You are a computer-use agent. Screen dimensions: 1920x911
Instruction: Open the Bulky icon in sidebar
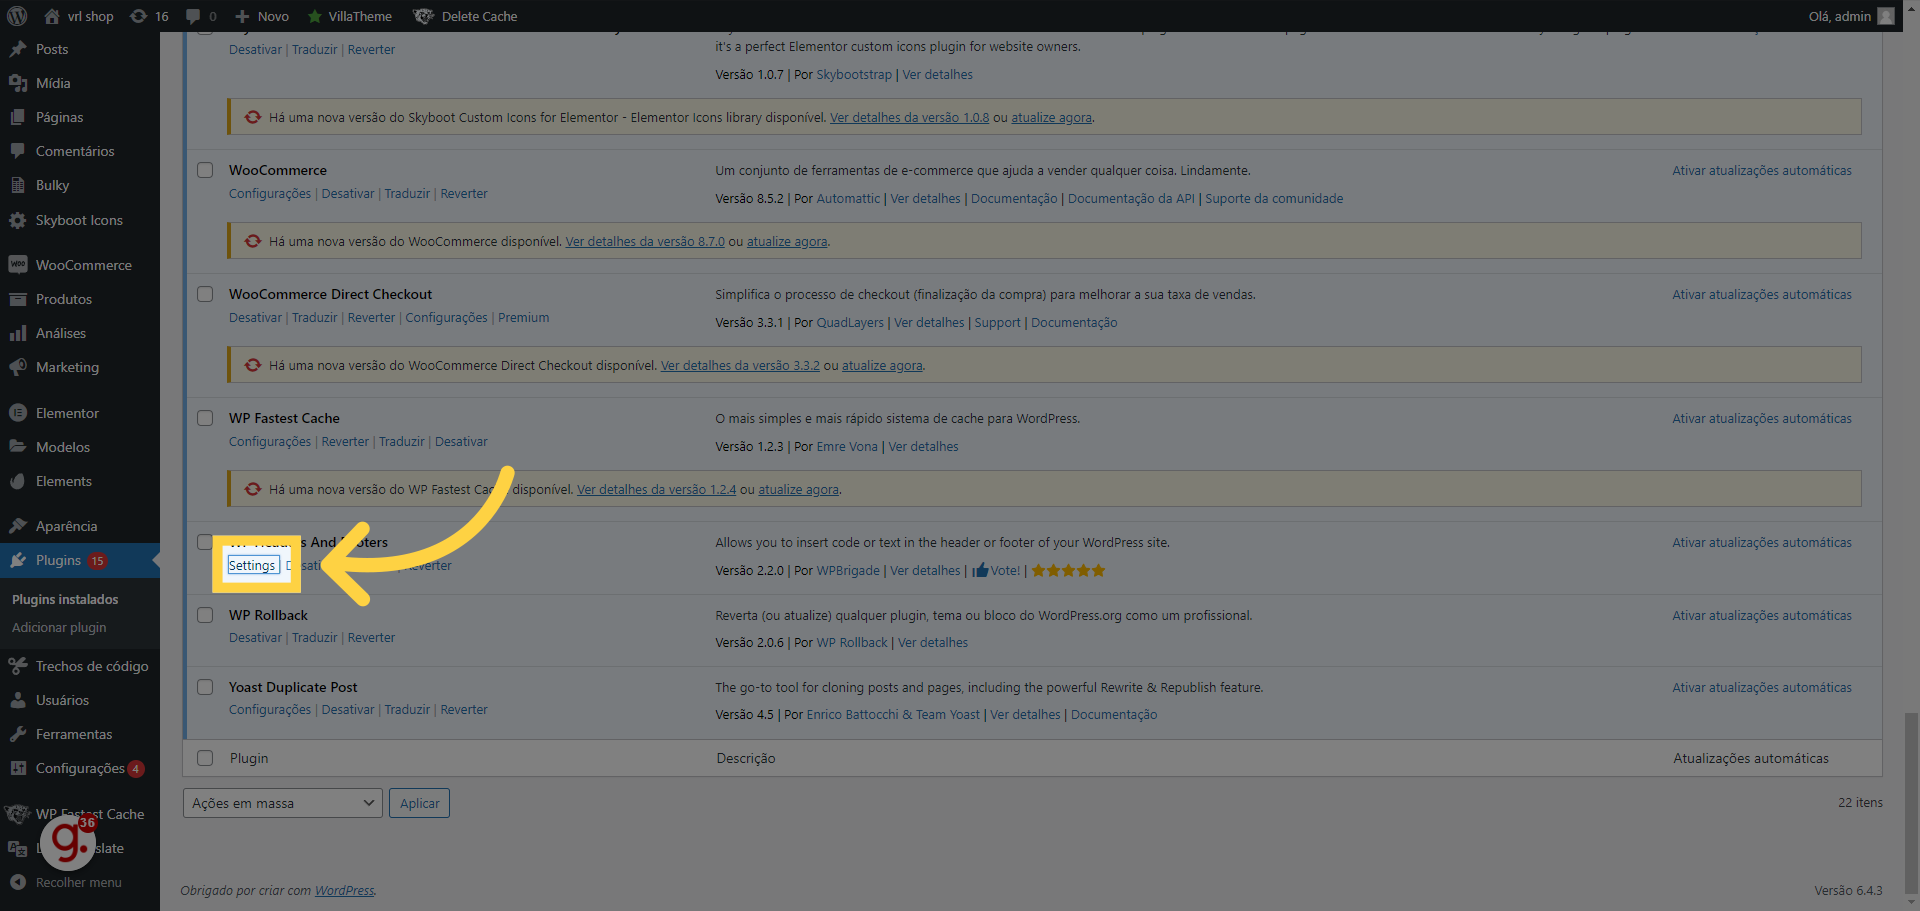[18, 185]
